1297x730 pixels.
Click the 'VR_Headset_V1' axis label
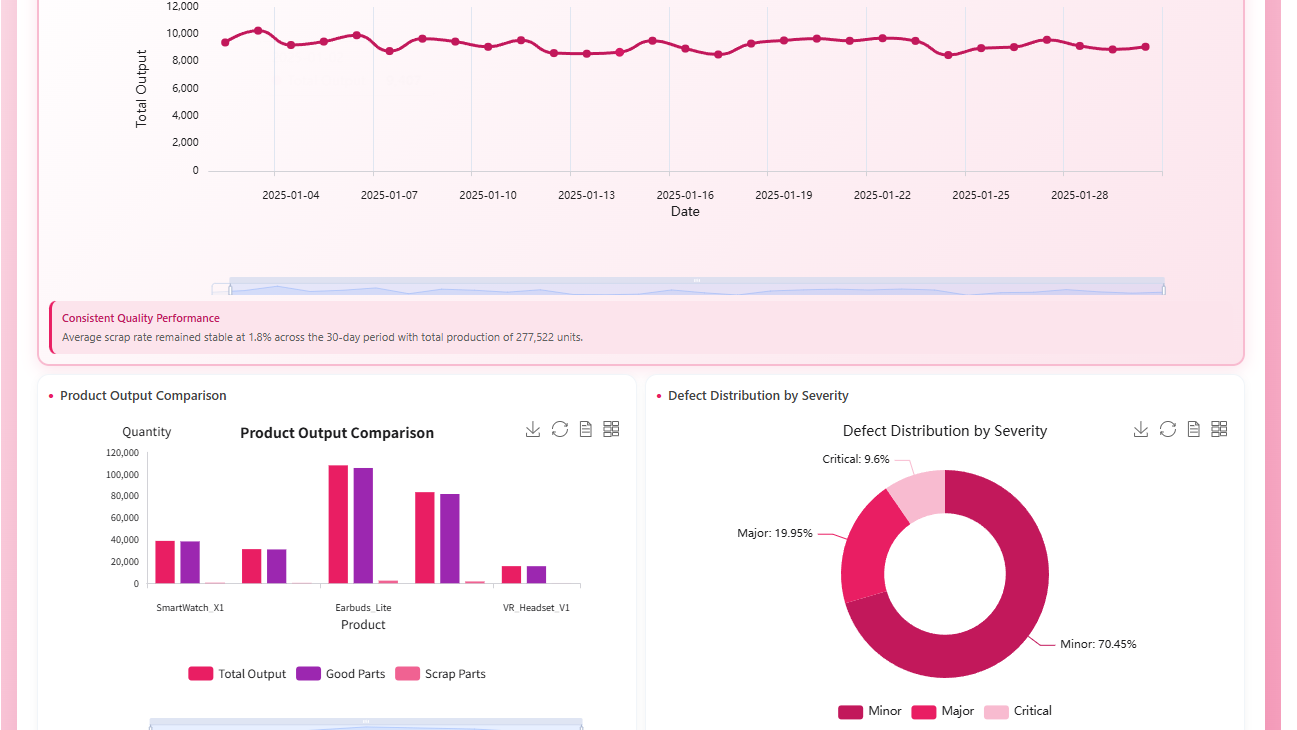coord(536,608)
